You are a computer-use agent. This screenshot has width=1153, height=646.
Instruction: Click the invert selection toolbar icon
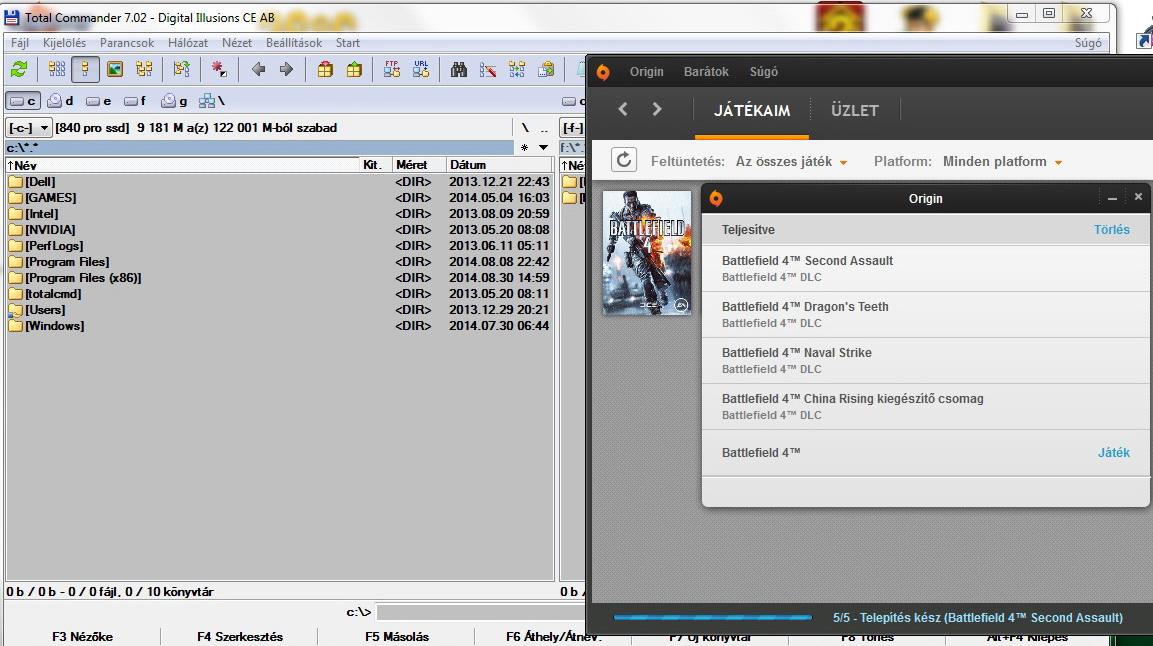point(182,69)
